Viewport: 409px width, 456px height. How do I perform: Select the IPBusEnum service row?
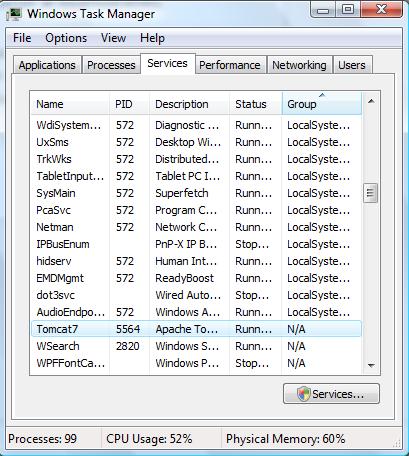point(196,244)
